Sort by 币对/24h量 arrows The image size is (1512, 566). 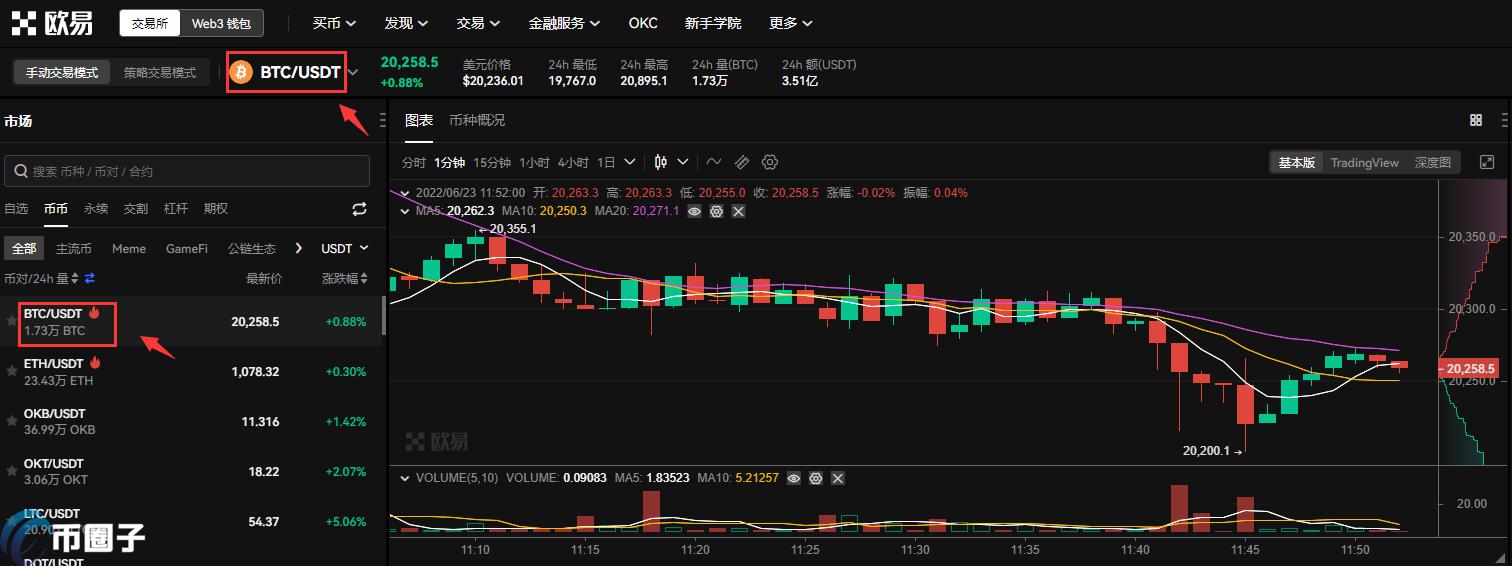point(76,278)
